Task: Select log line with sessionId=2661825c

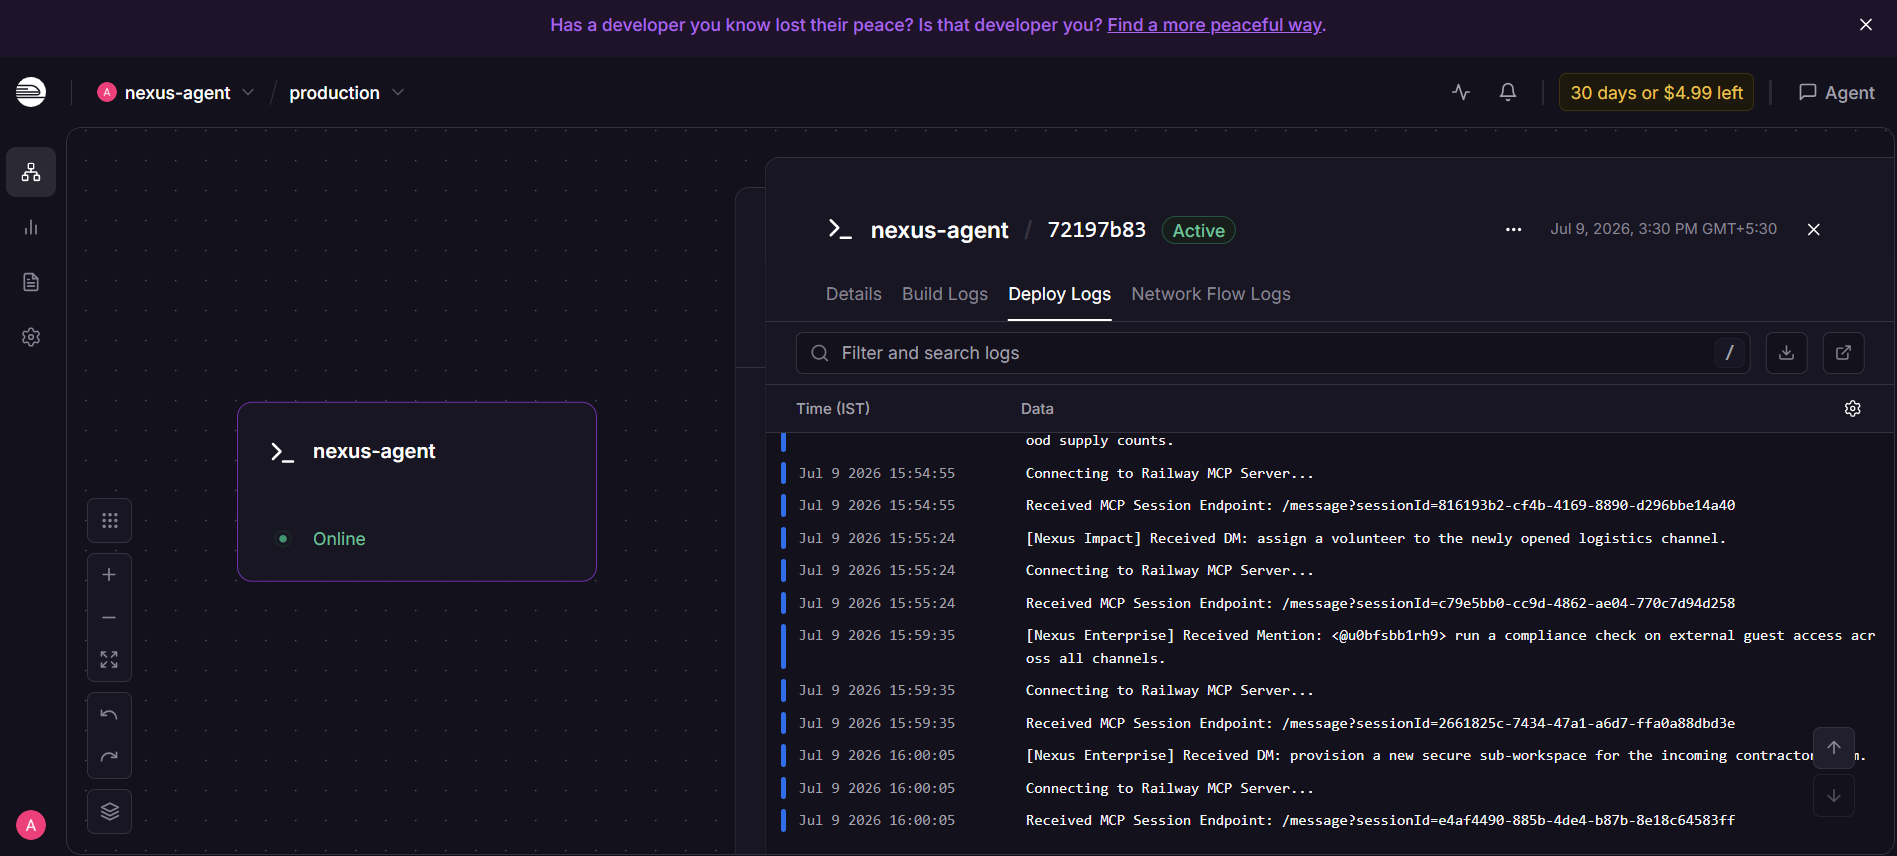Action: 1330,723
